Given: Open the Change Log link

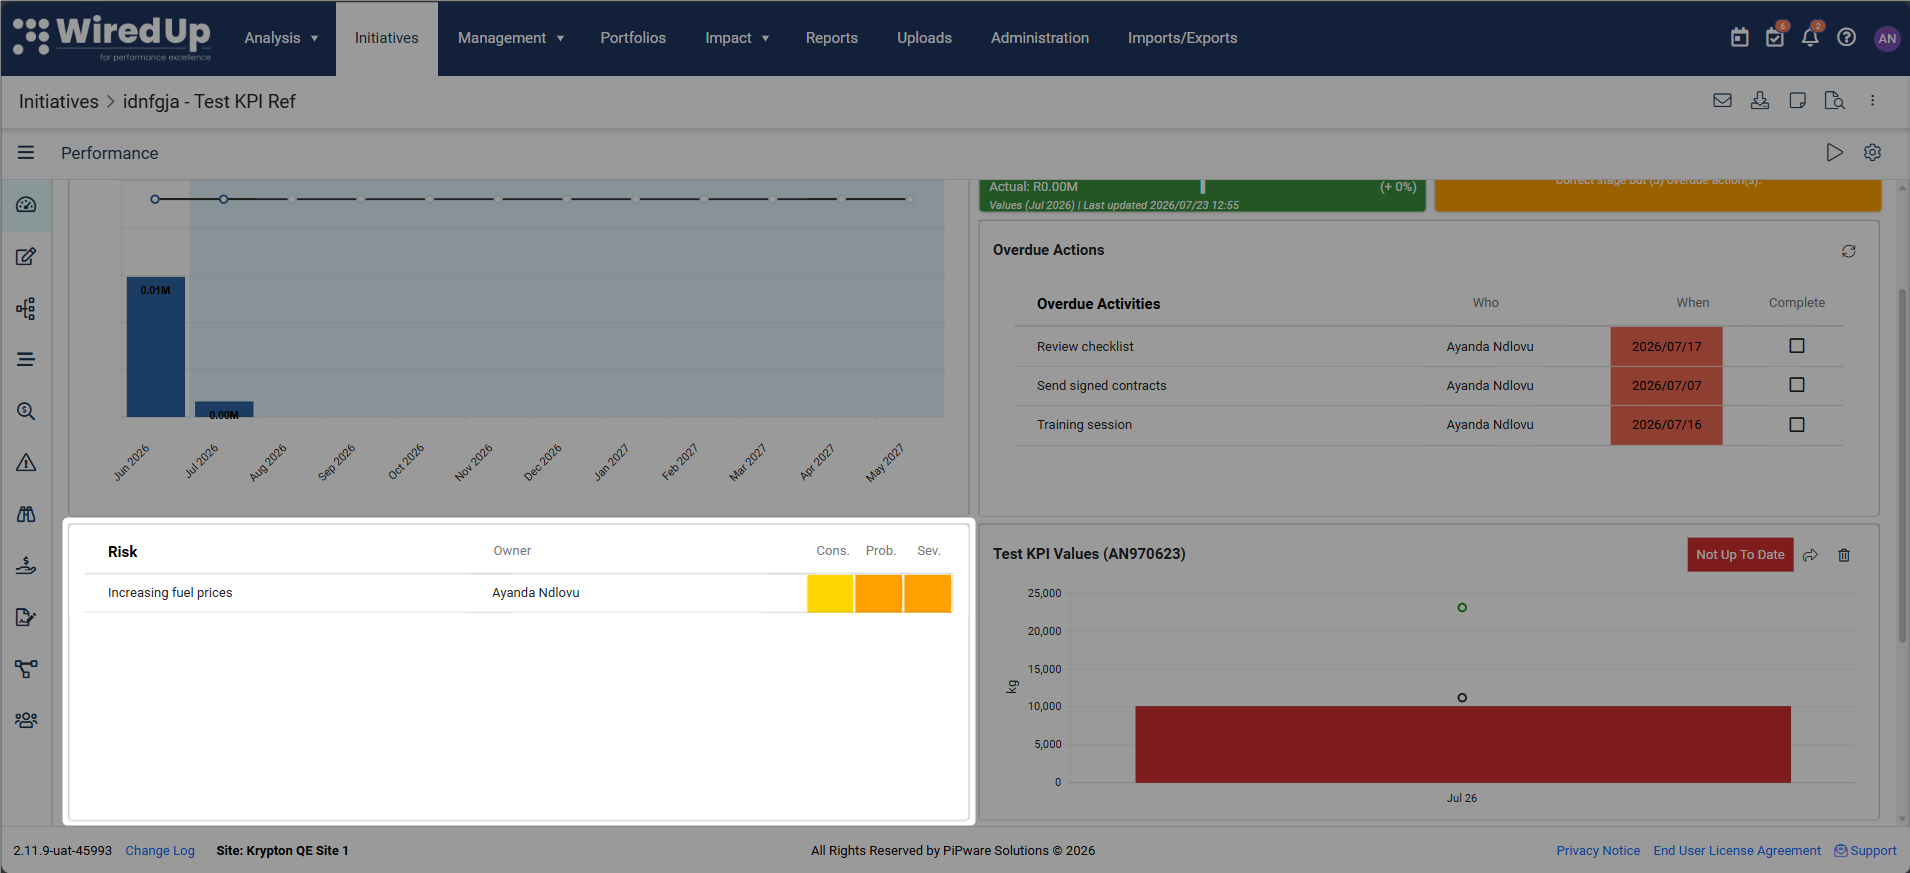Looking at the screenshot, I should (x=160, y=851).
